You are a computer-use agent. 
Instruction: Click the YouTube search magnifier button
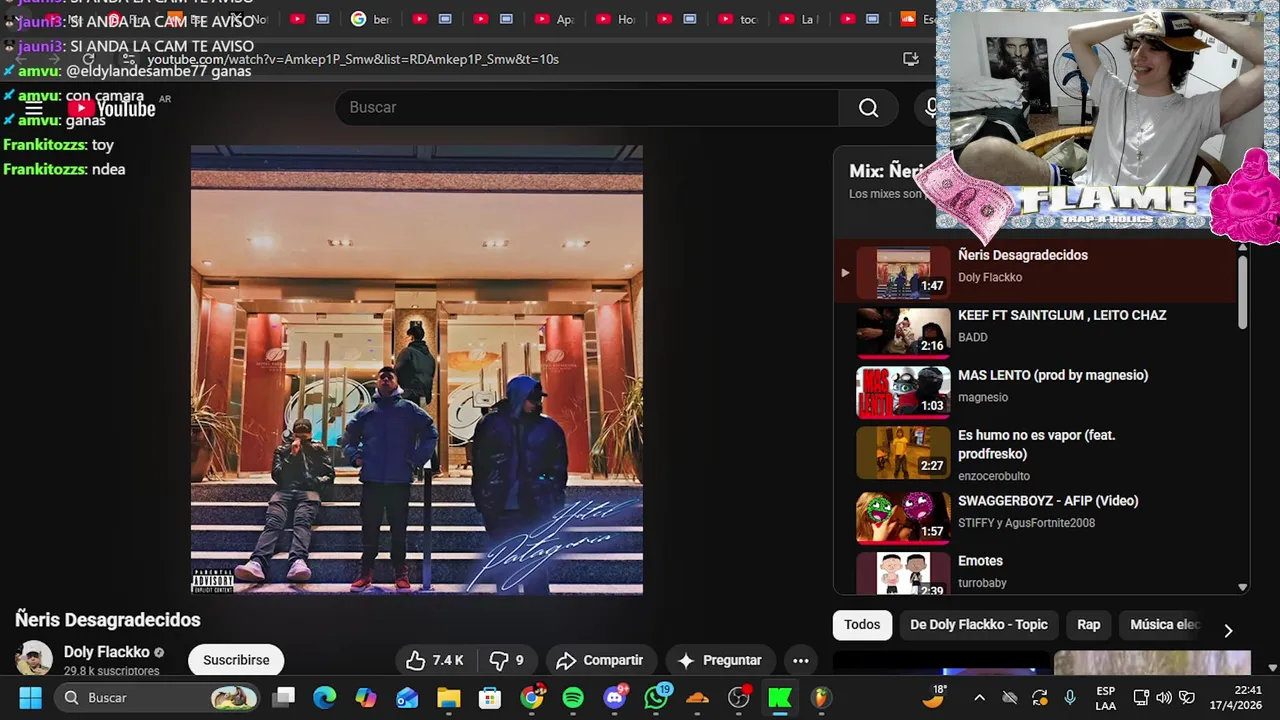point(868,108)
